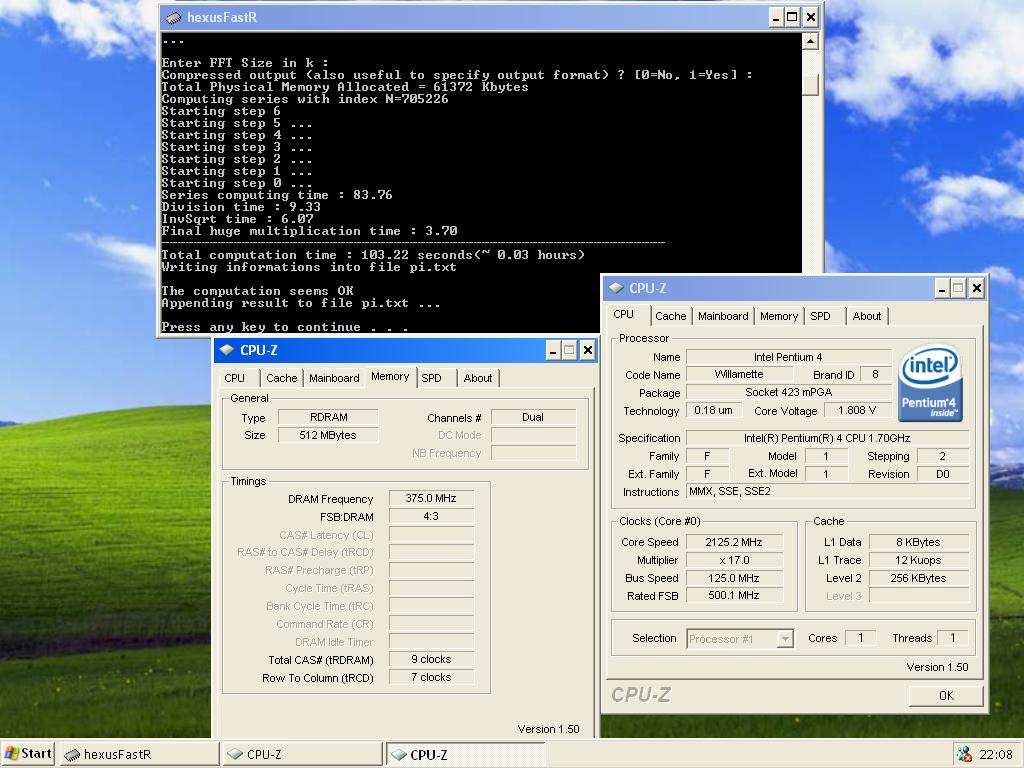Expand the Processor #1 selection dropdown
Screen dimensions: 1024x768
tap(786, 639)
